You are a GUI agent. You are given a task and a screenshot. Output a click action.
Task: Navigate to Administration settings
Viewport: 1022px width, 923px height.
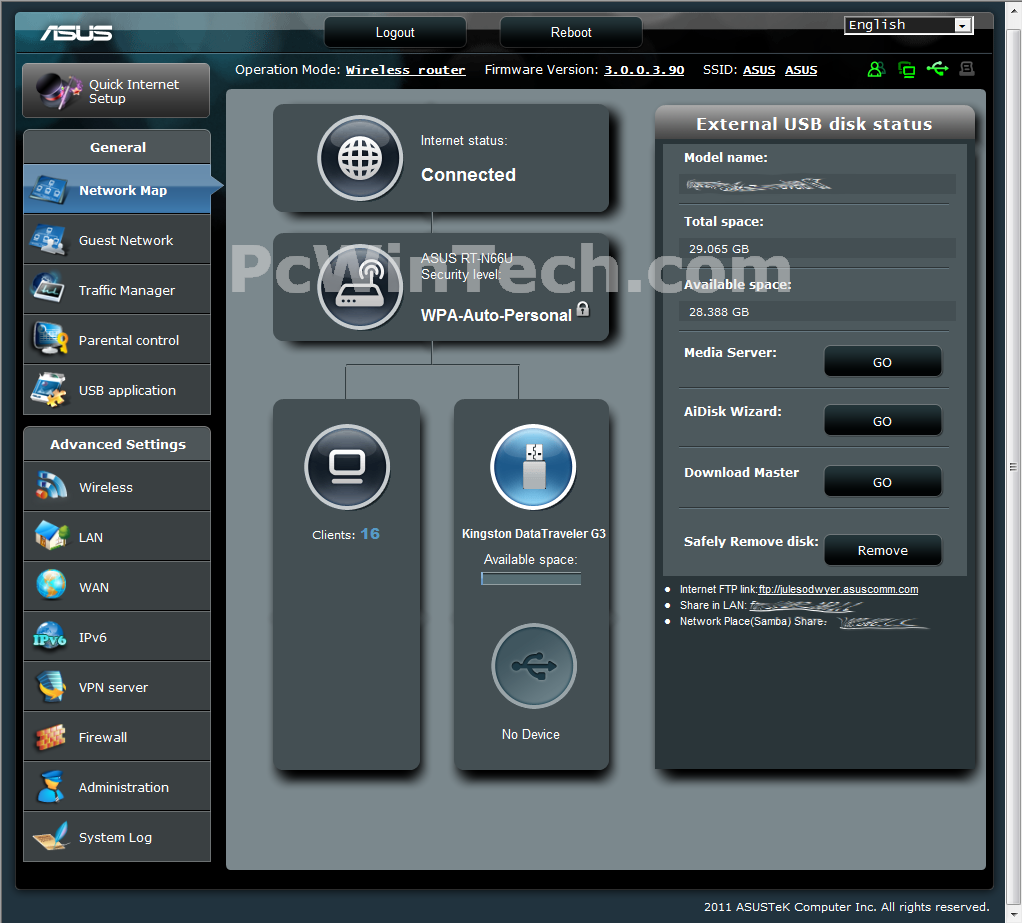point(117,787)
